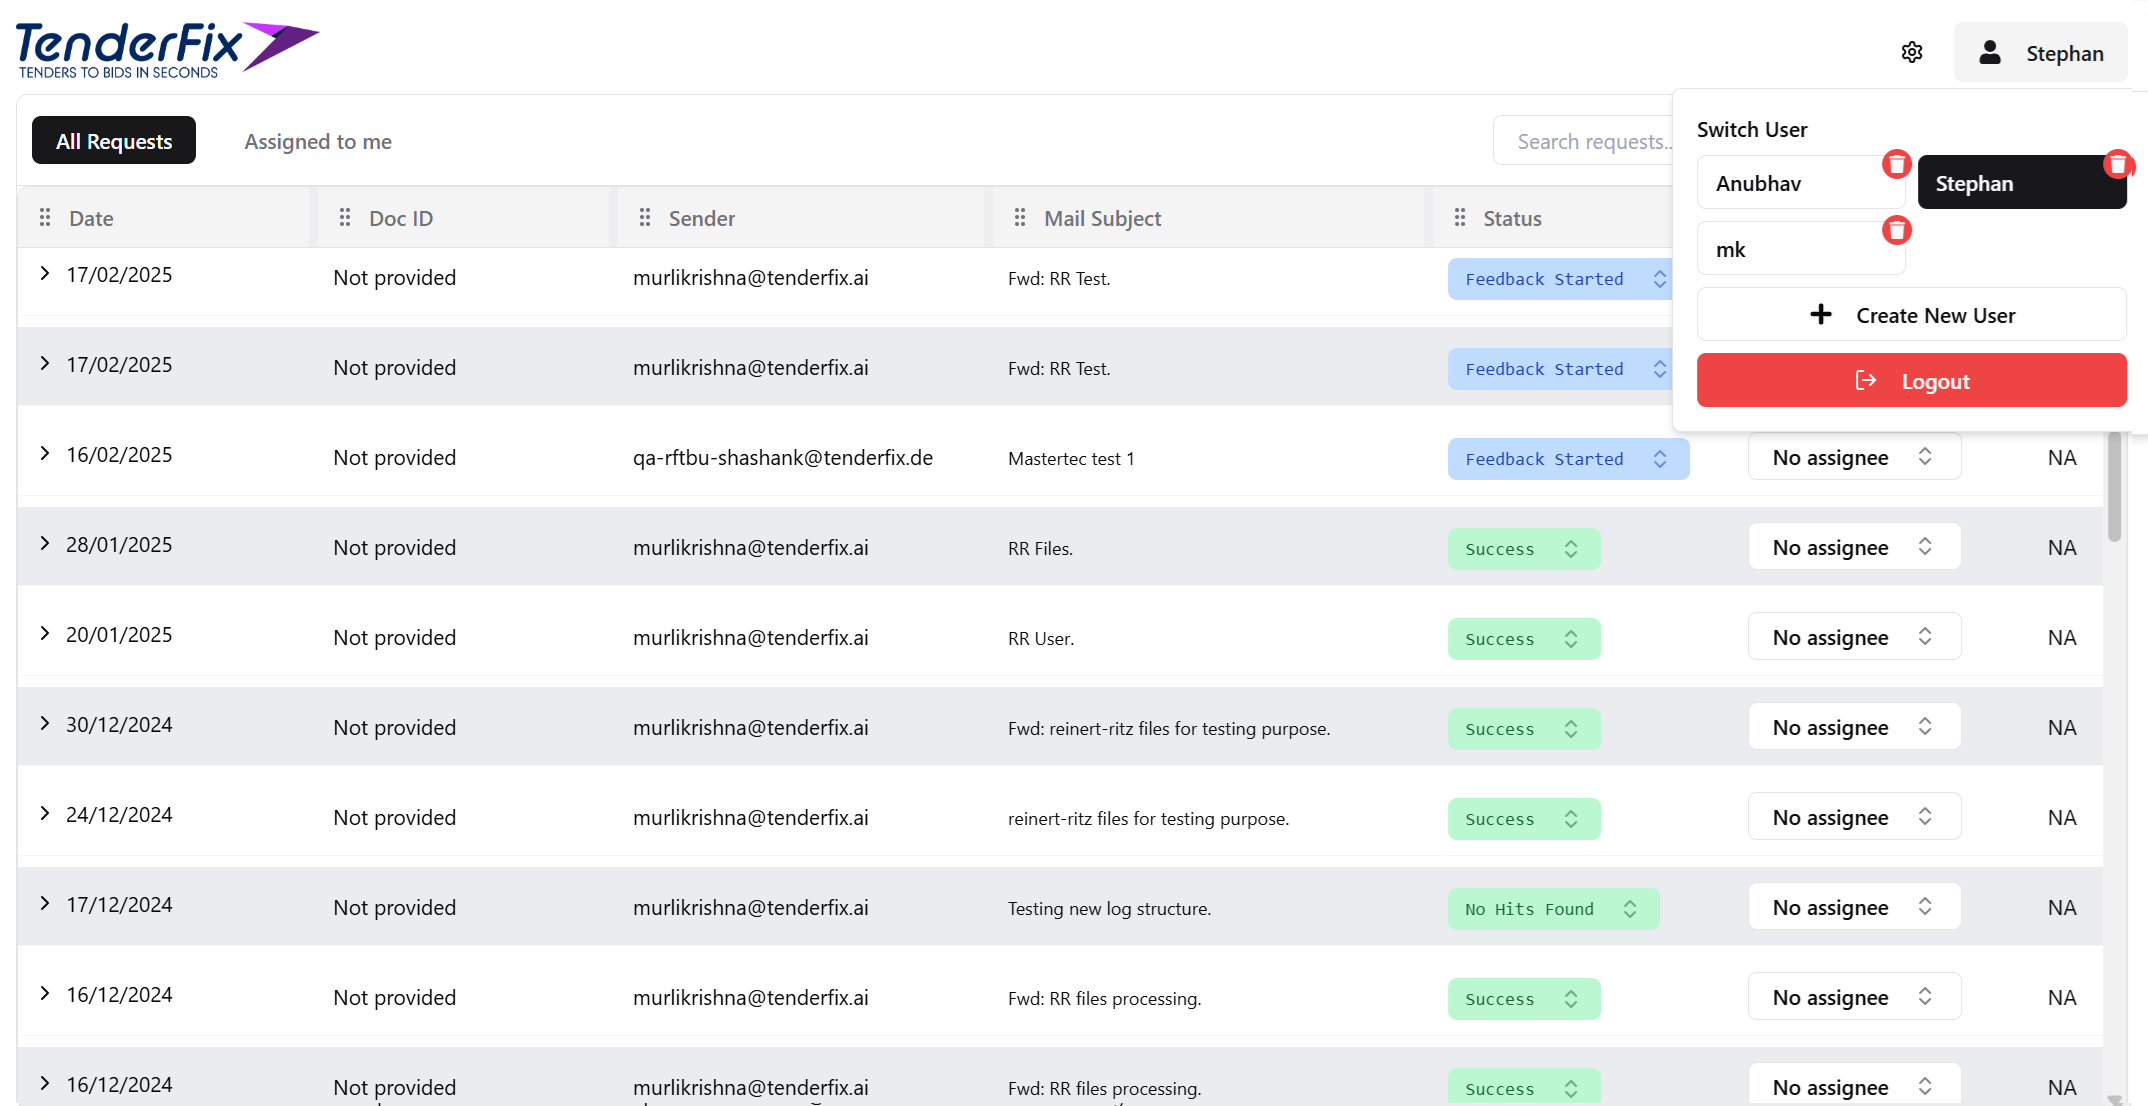Switch to user Anubhav
2148x1106 pixels.
coord(1801,182)
